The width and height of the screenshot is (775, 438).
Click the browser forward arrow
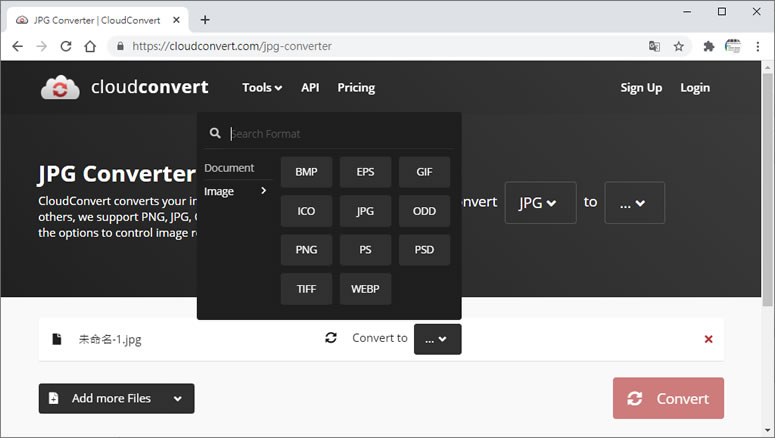point(42,46)
